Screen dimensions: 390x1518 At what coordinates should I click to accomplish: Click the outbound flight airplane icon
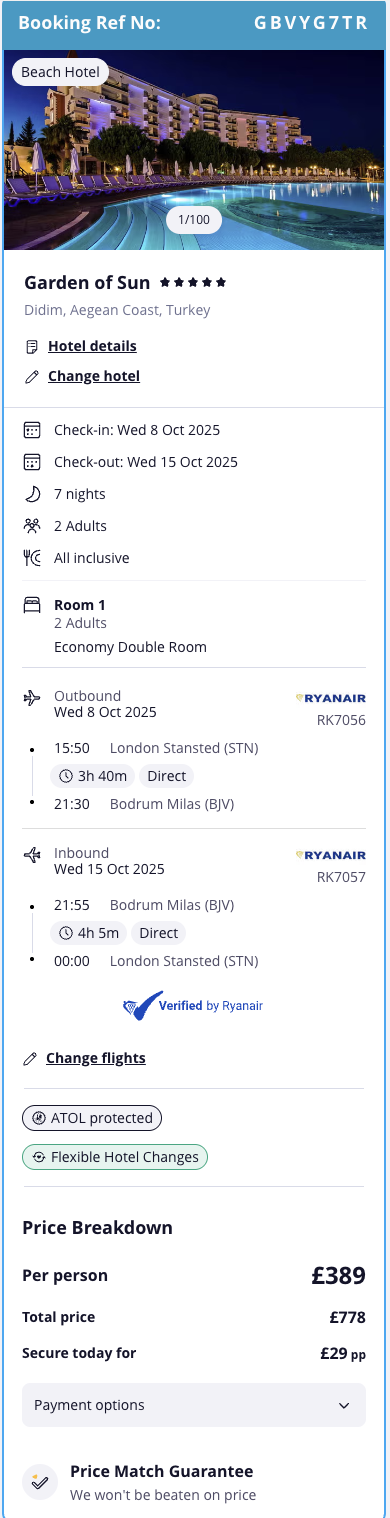pyautogui.click(x=32, y=697)
